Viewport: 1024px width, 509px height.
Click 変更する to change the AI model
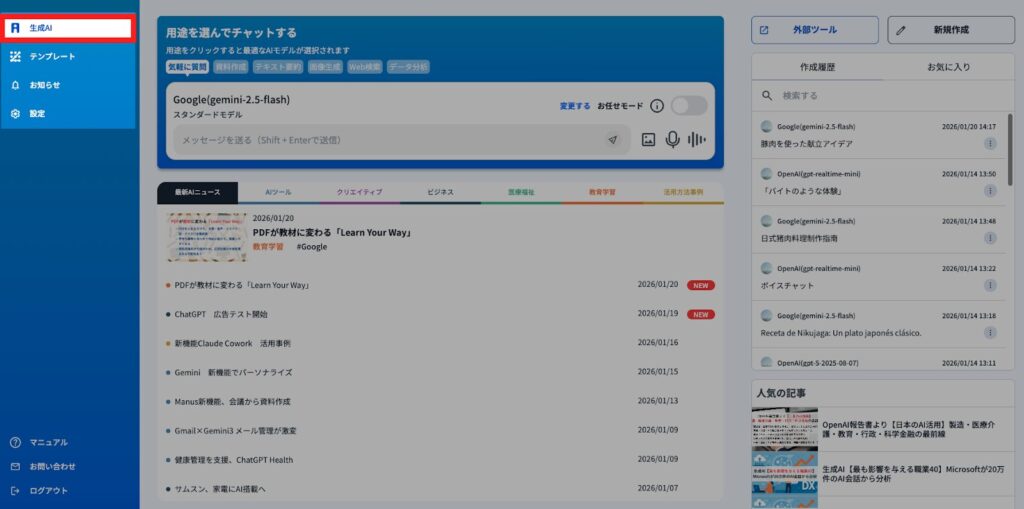(x=574, y=106)
